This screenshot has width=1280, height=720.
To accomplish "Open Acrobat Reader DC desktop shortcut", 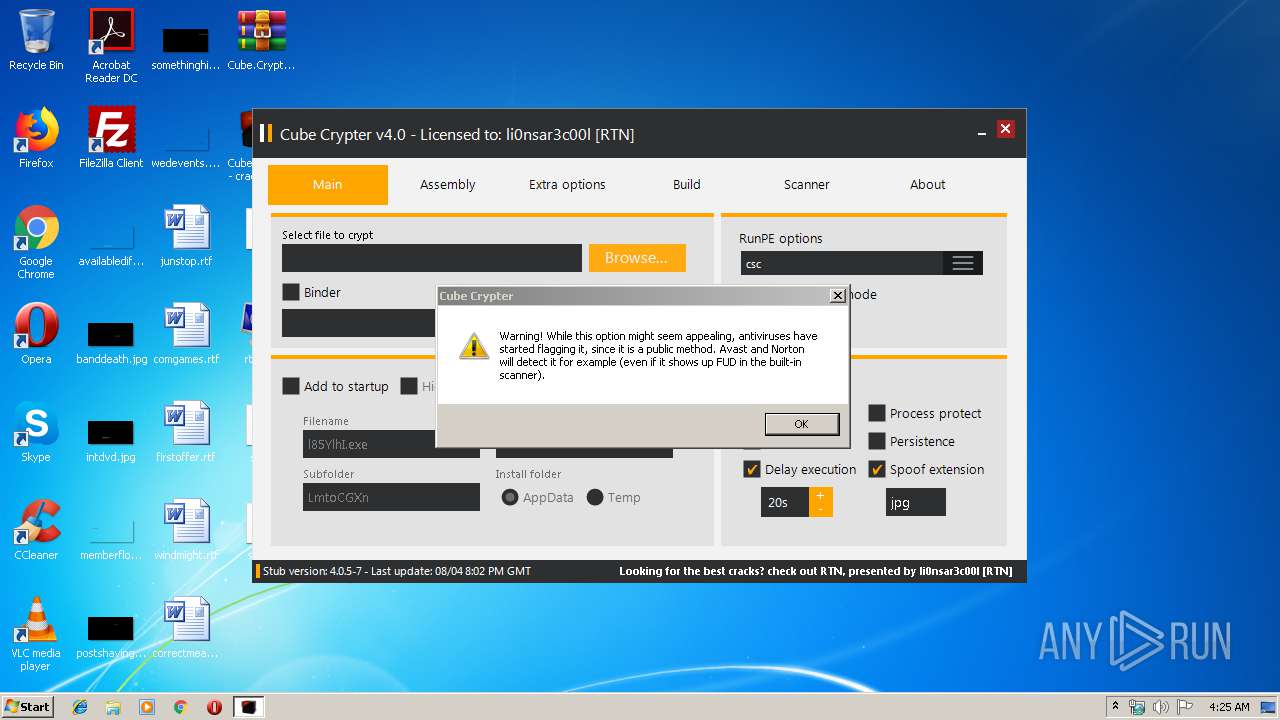I will [x=111, y=46].
